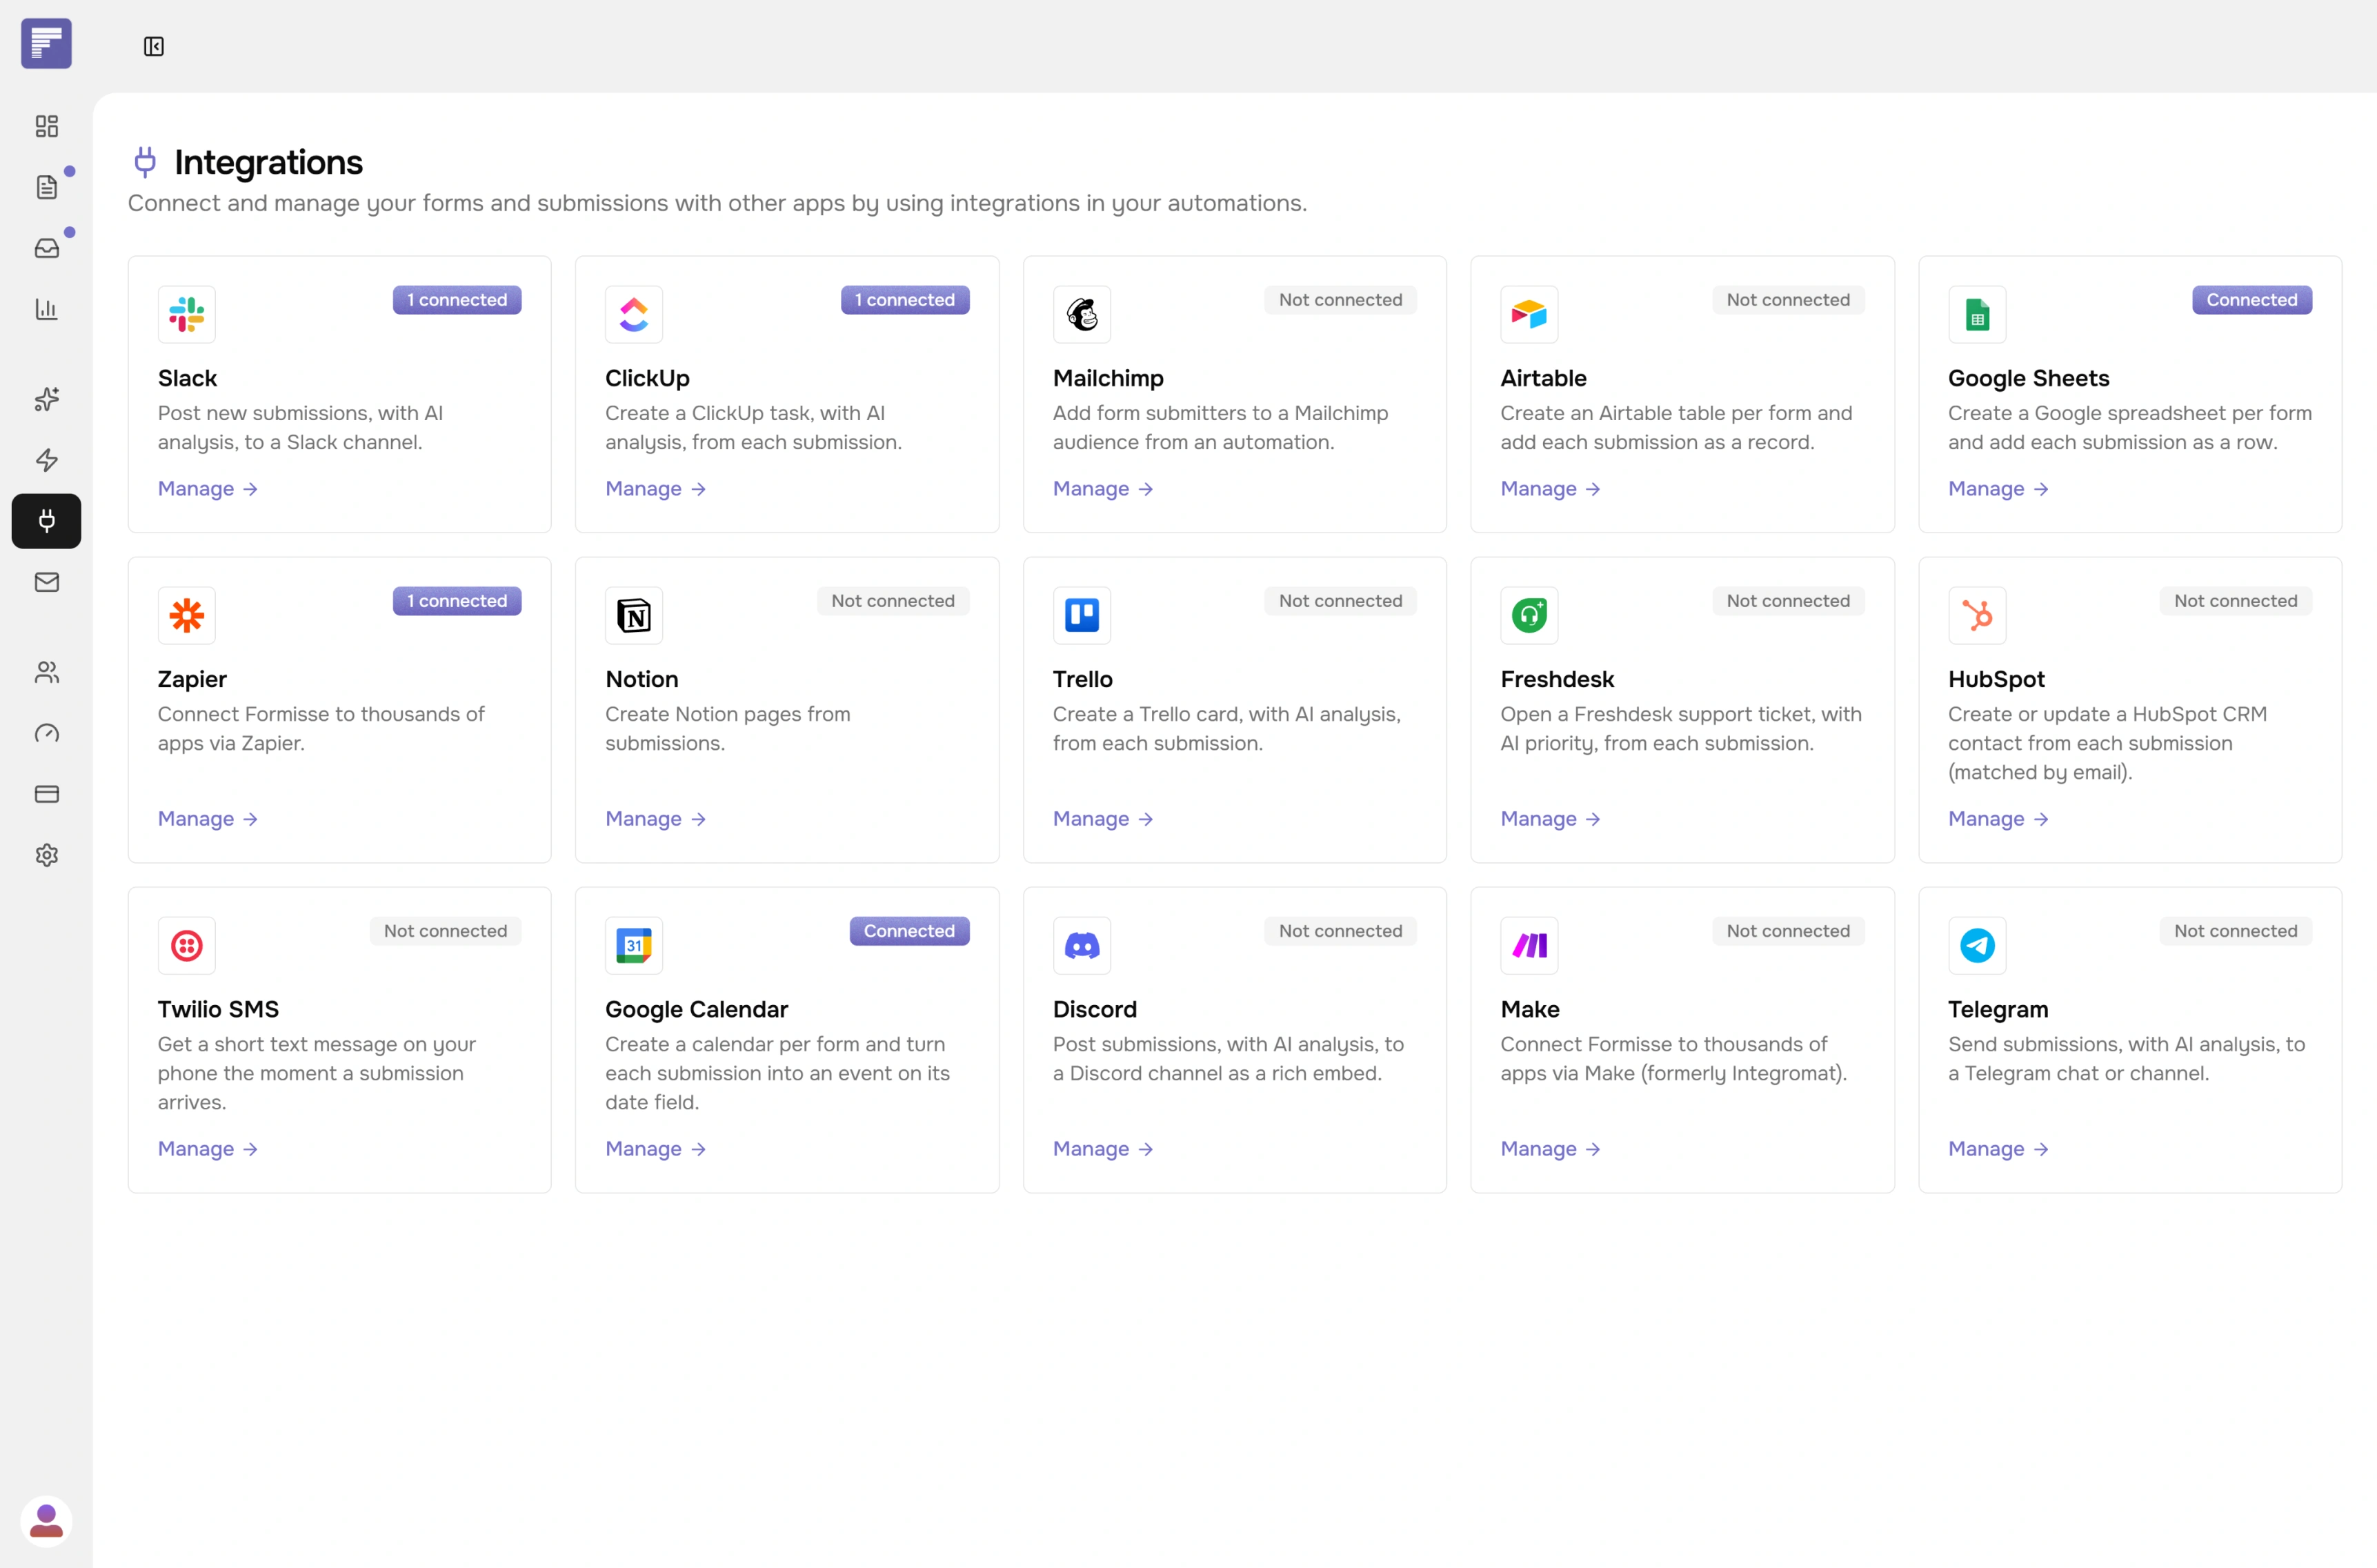Click the Formisse logo in the sidebar

pos(46,44)
